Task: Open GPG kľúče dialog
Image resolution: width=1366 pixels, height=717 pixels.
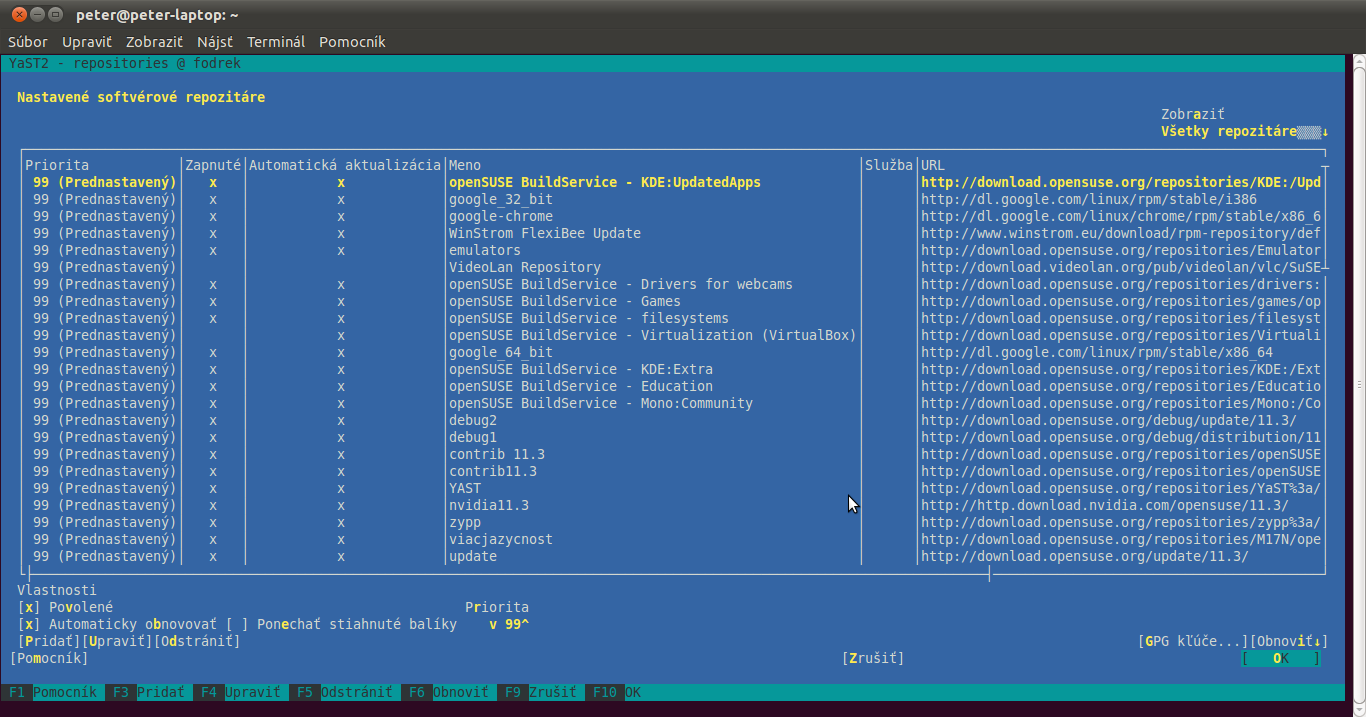Action: (x=1193, y=641)
